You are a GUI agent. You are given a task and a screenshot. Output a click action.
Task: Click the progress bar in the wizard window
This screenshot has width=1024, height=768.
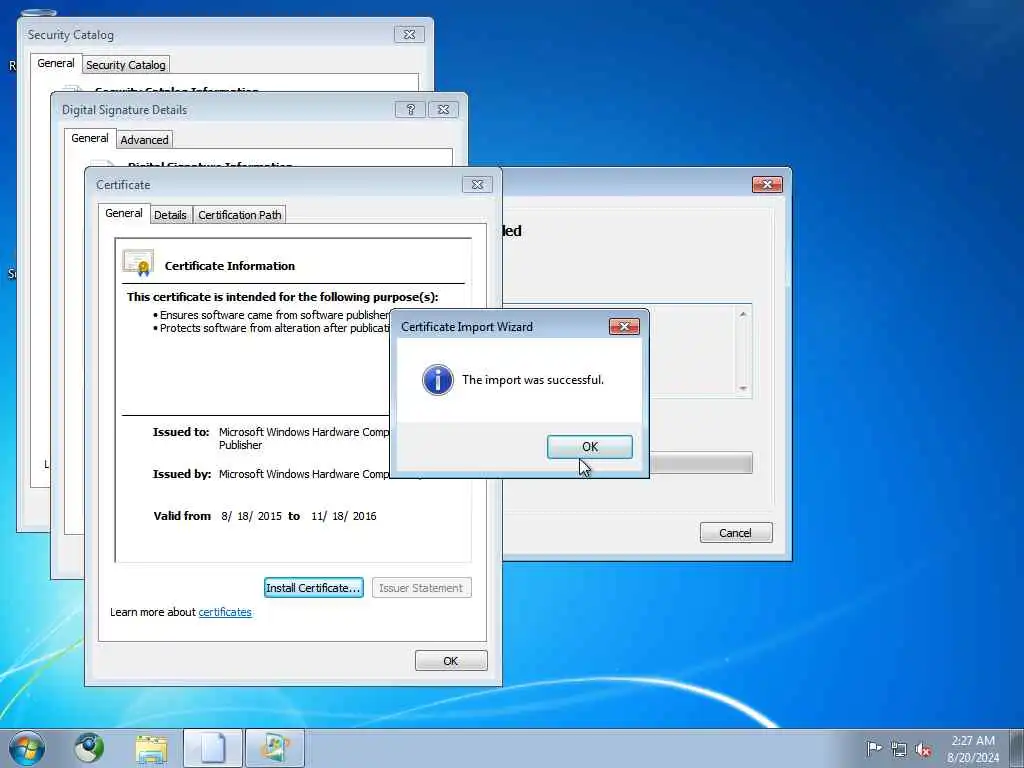click(701, 463)
